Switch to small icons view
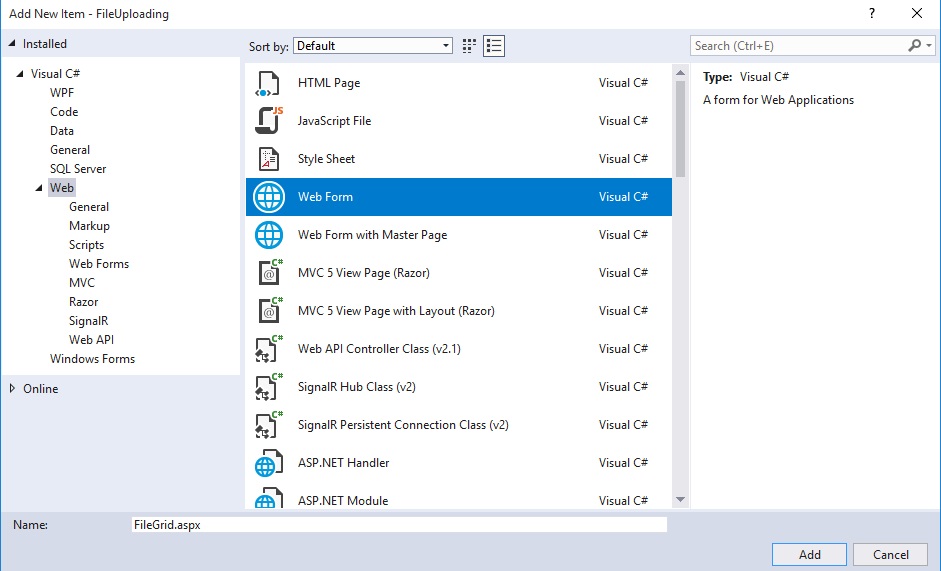Viewport: 941px width, 571px height. (x=470, y=46)
